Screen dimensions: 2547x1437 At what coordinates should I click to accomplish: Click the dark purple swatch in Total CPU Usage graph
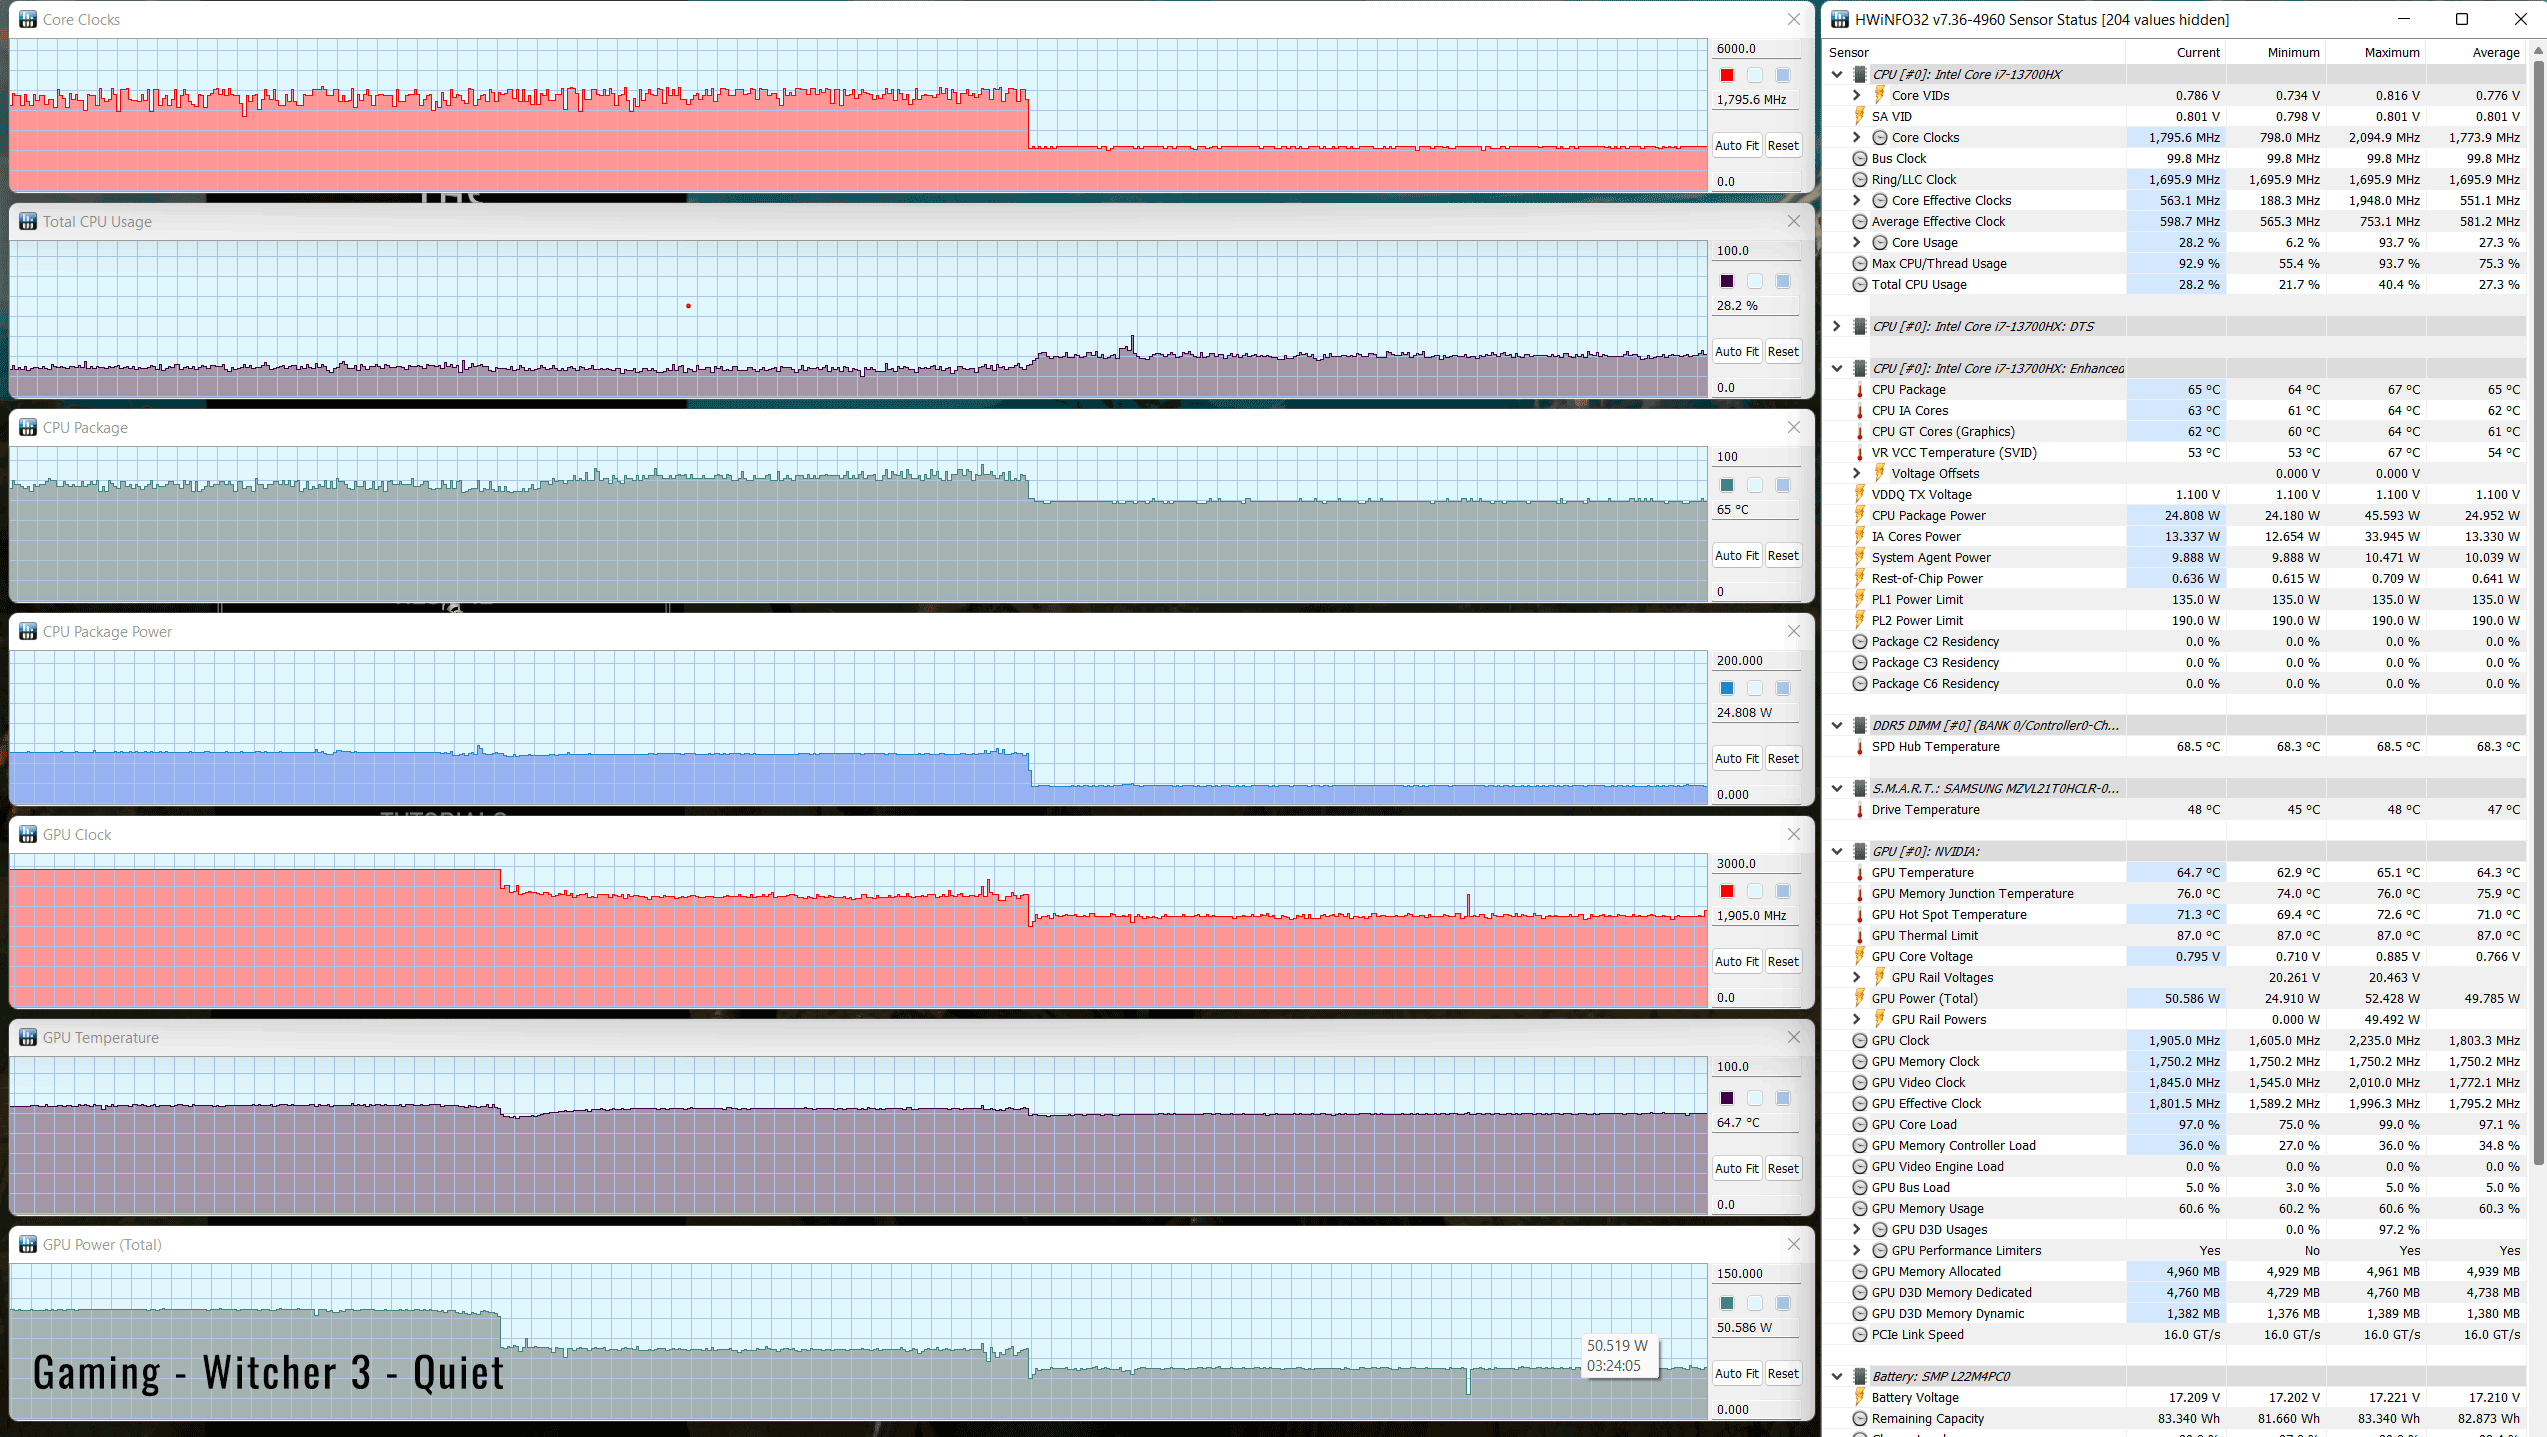(x=1727, y=281)
